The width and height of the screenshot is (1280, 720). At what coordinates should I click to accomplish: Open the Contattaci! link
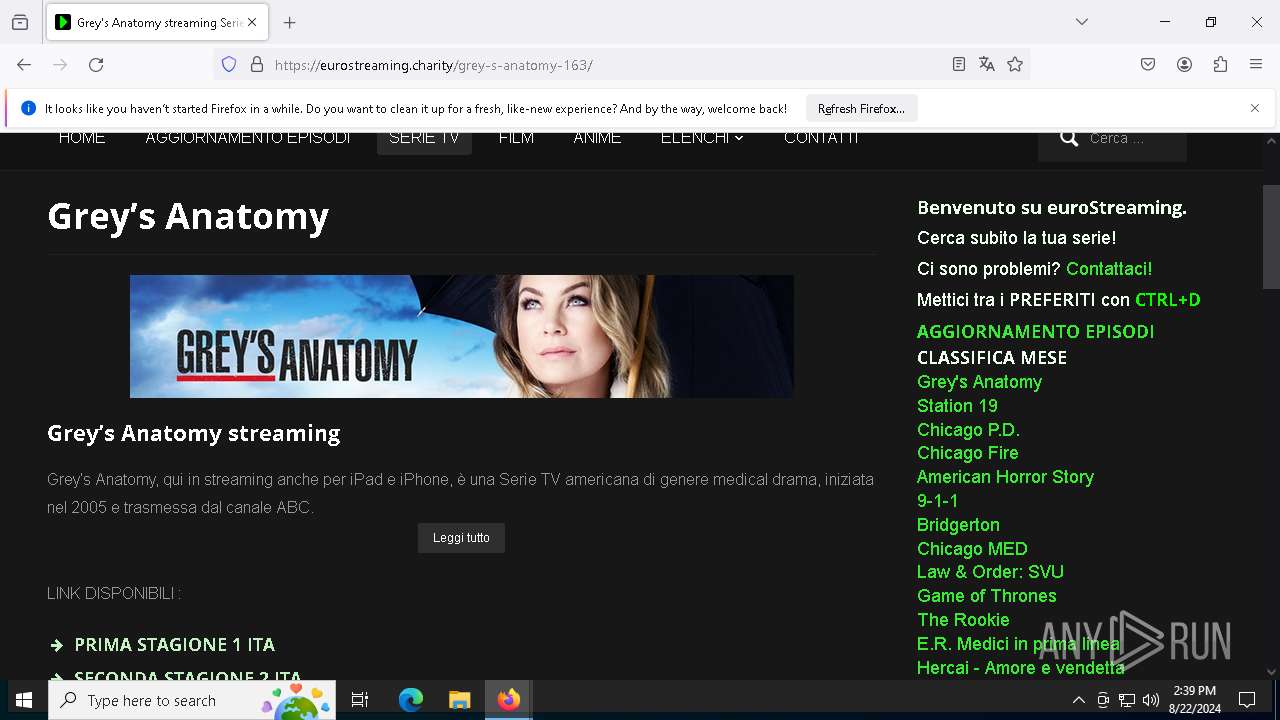pos(1109,269)
